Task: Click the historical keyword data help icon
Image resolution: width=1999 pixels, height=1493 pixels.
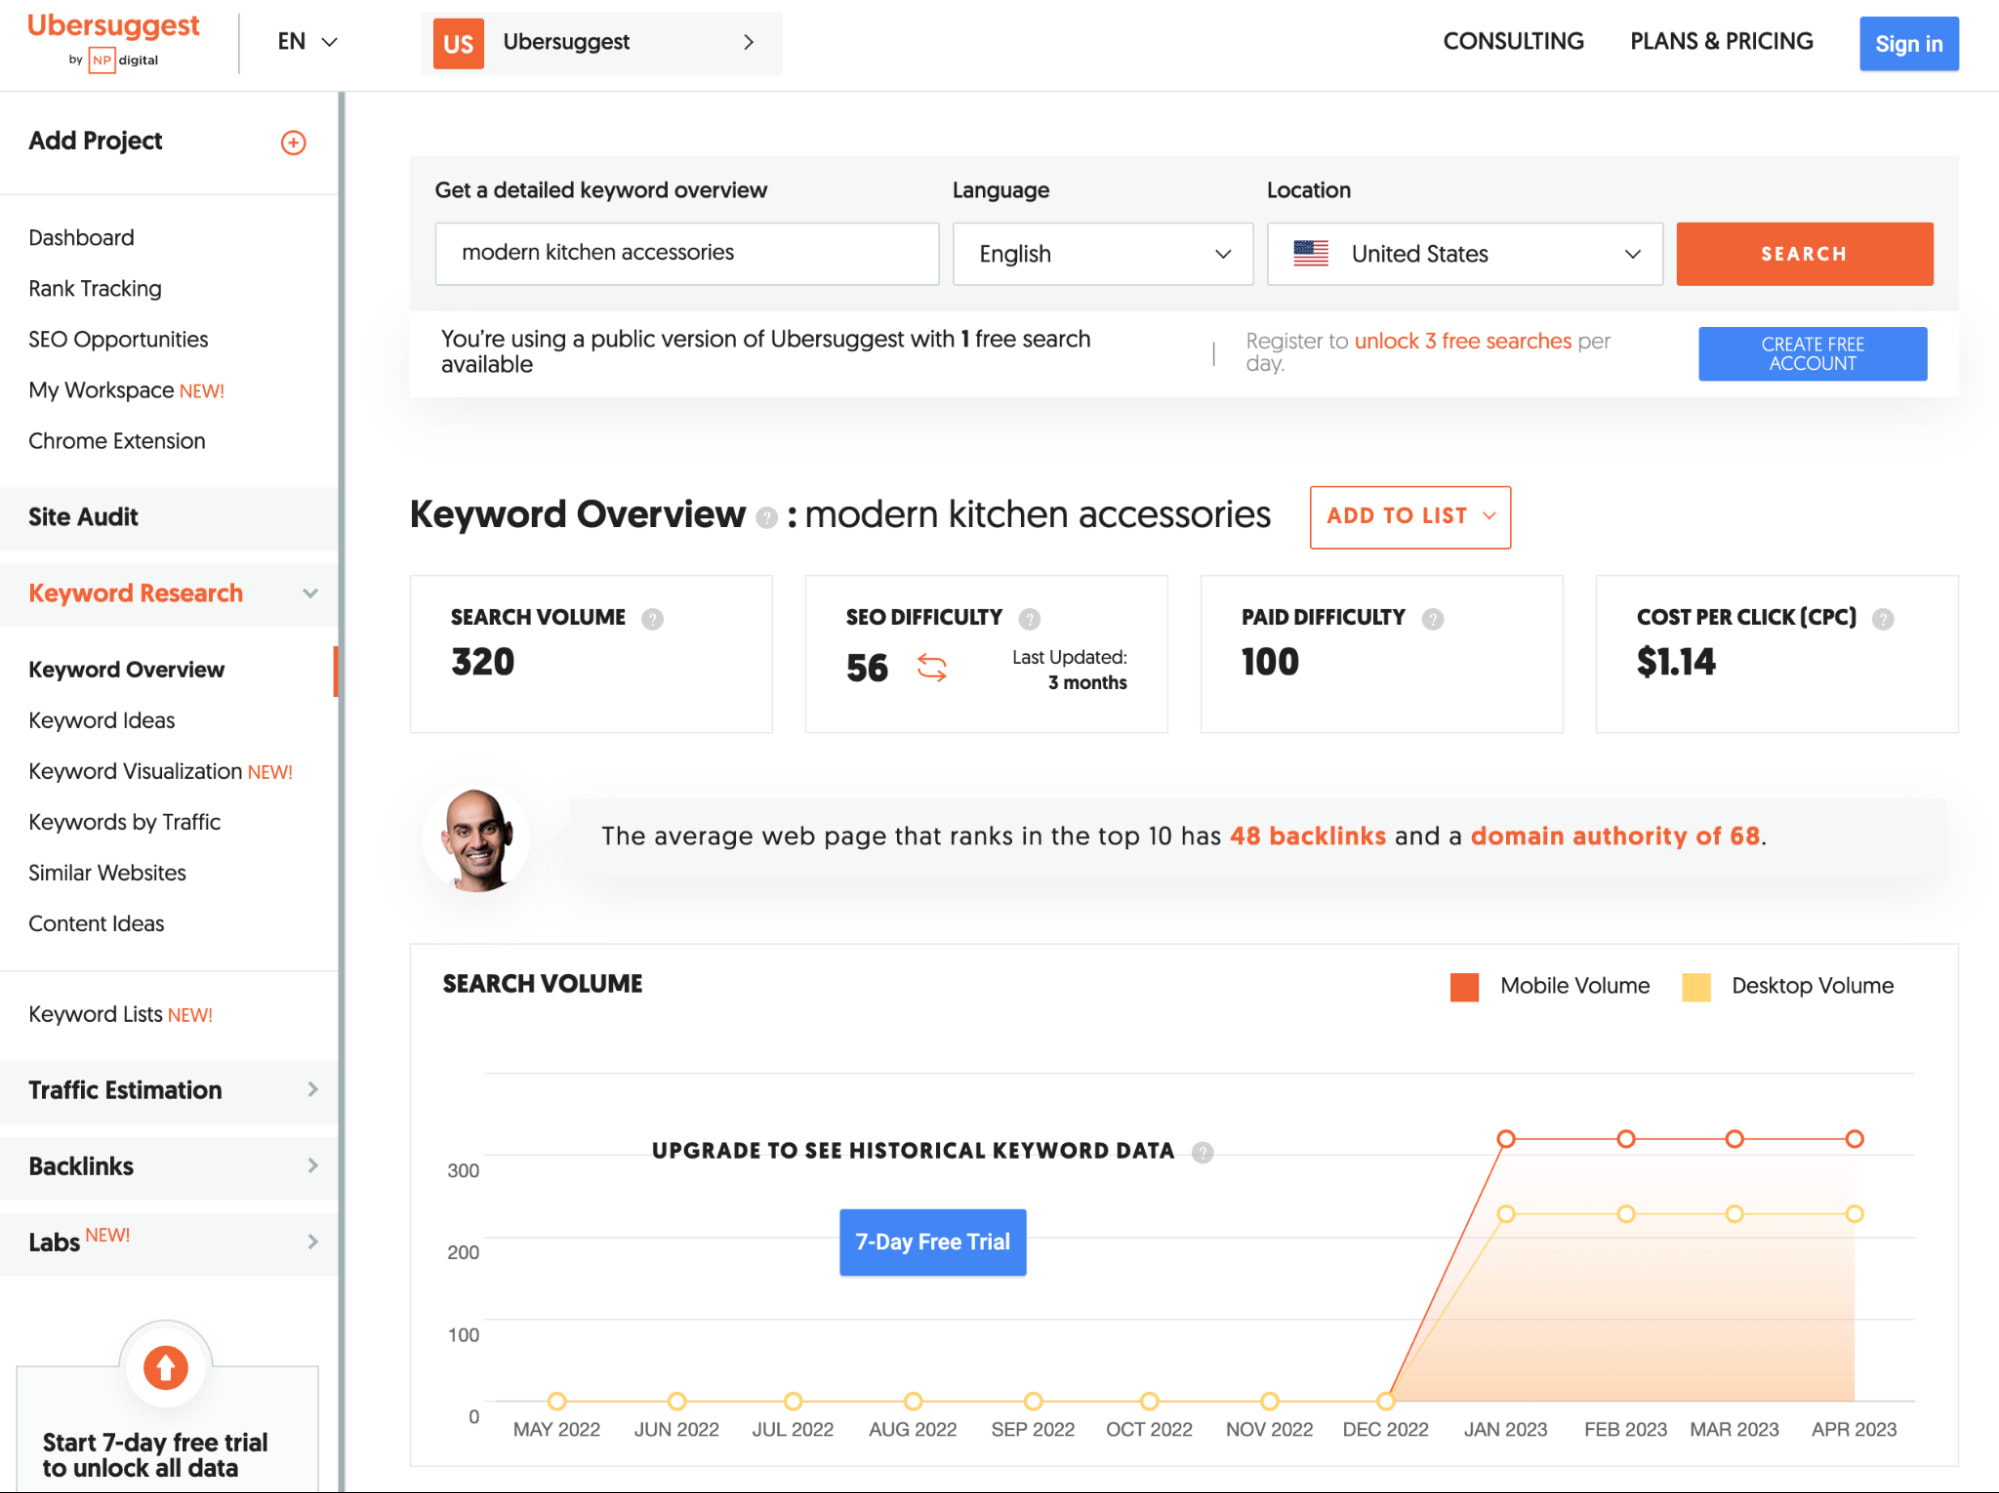Action: coord(1202,1152)
